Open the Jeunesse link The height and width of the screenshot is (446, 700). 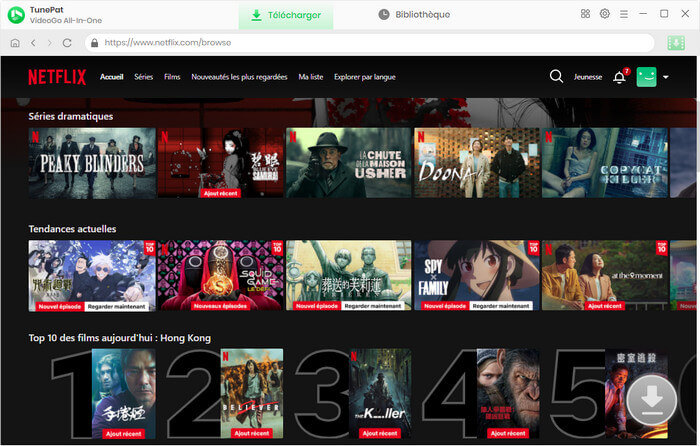click(588, 77)
